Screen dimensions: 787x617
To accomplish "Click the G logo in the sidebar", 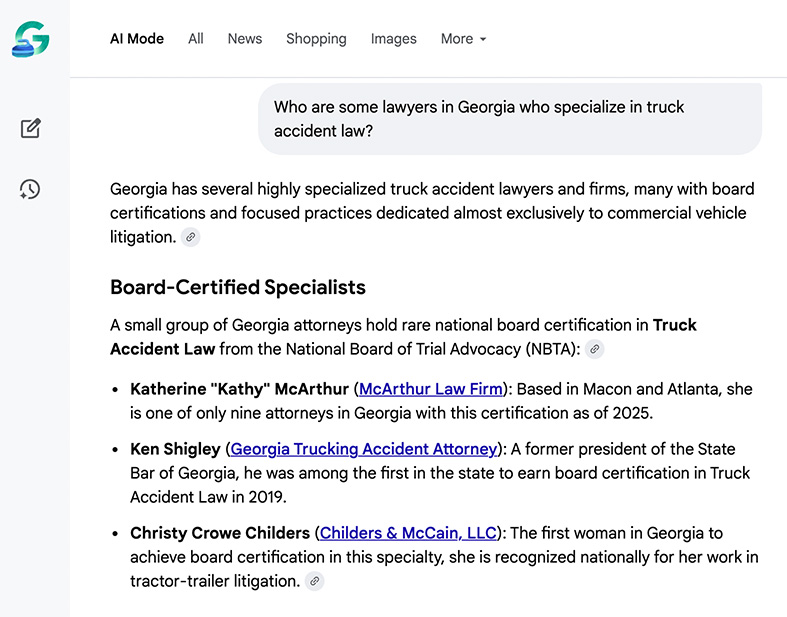I will (31, 39).
